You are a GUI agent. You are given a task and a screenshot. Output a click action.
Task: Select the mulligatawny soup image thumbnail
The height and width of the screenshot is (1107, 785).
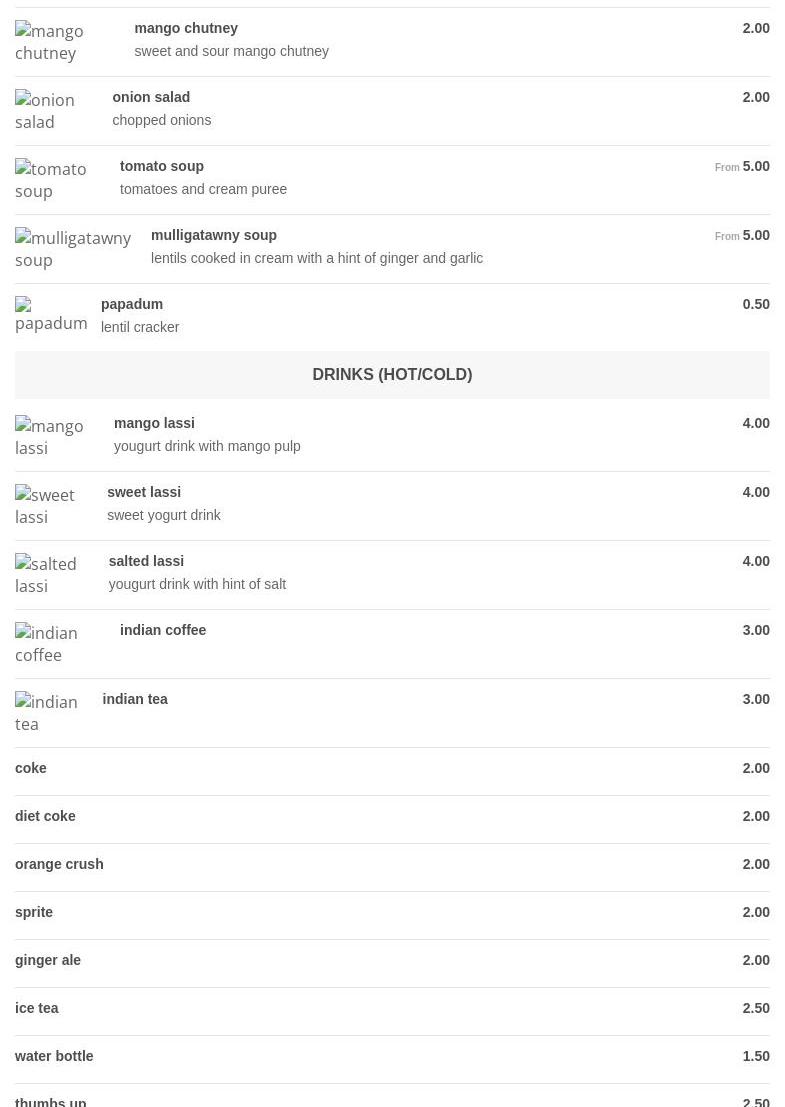[73, 249]
